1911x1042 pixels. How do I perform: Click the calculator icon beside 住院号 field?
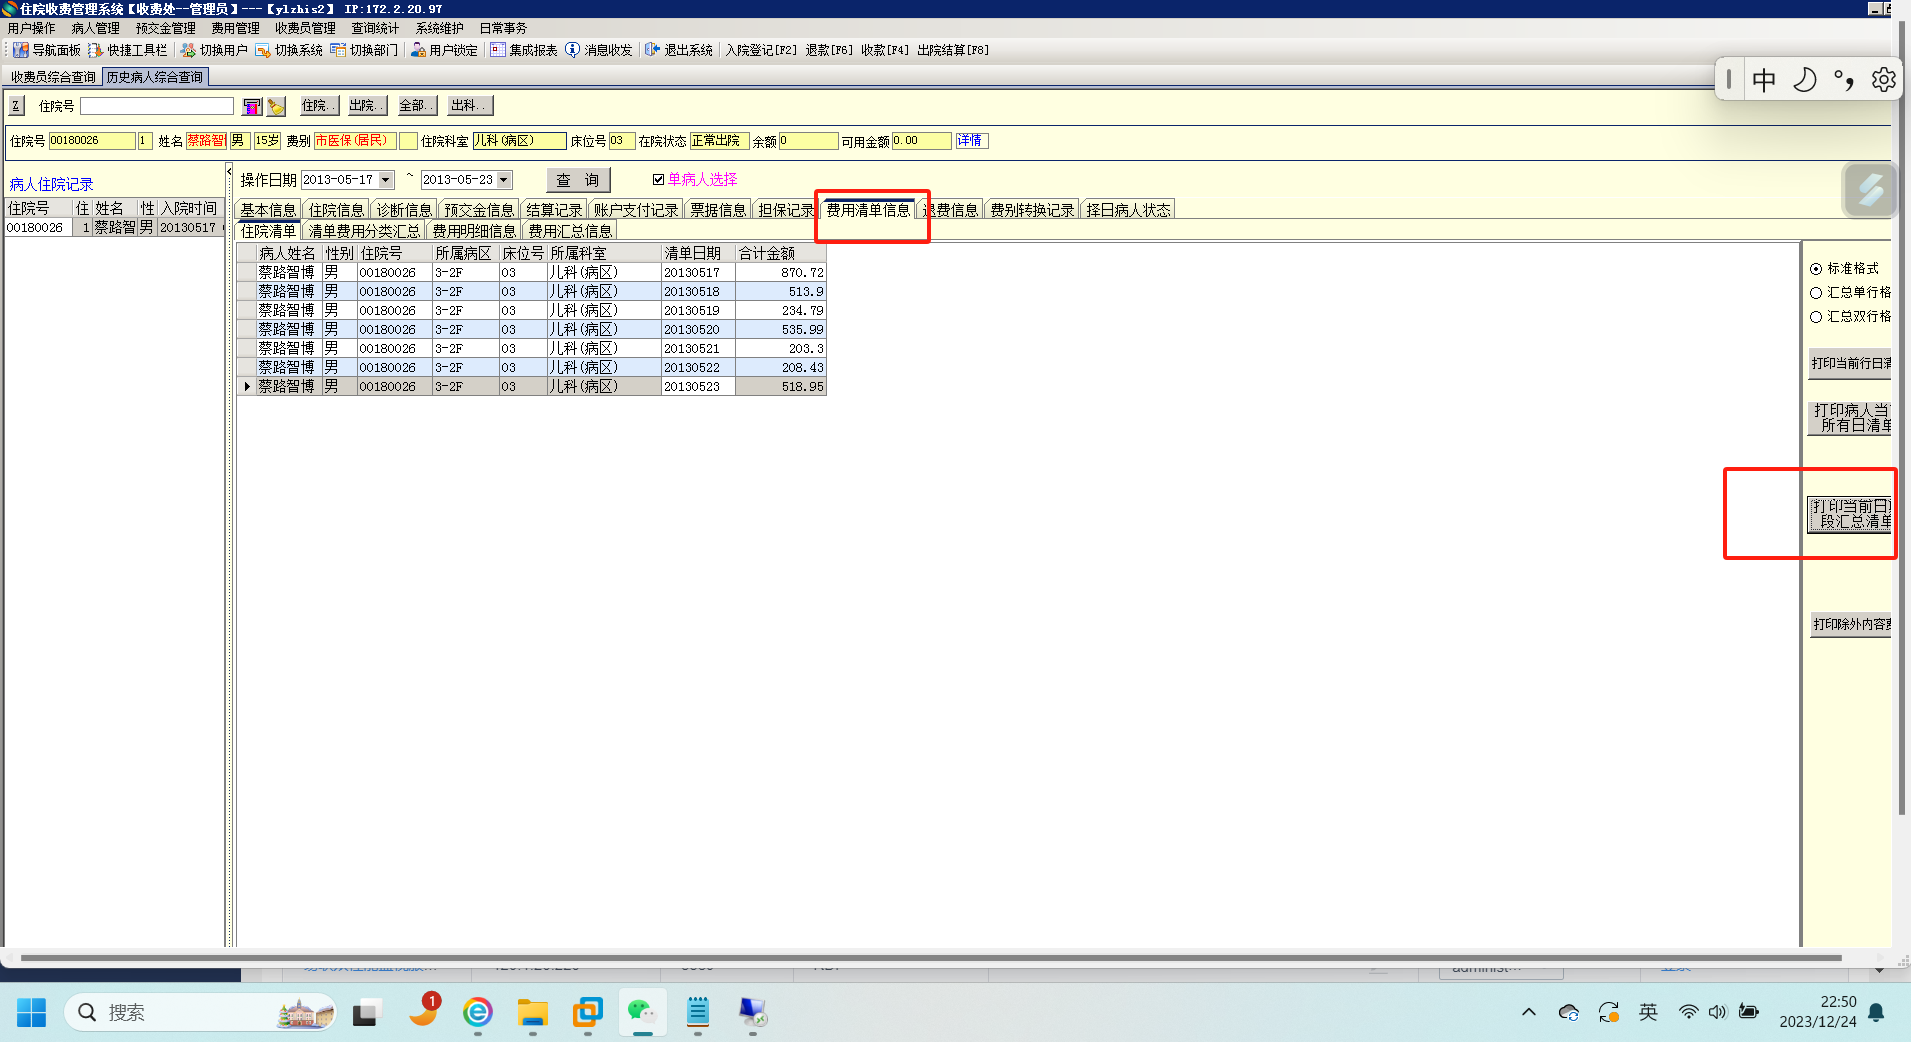click(x=252, y=106)
